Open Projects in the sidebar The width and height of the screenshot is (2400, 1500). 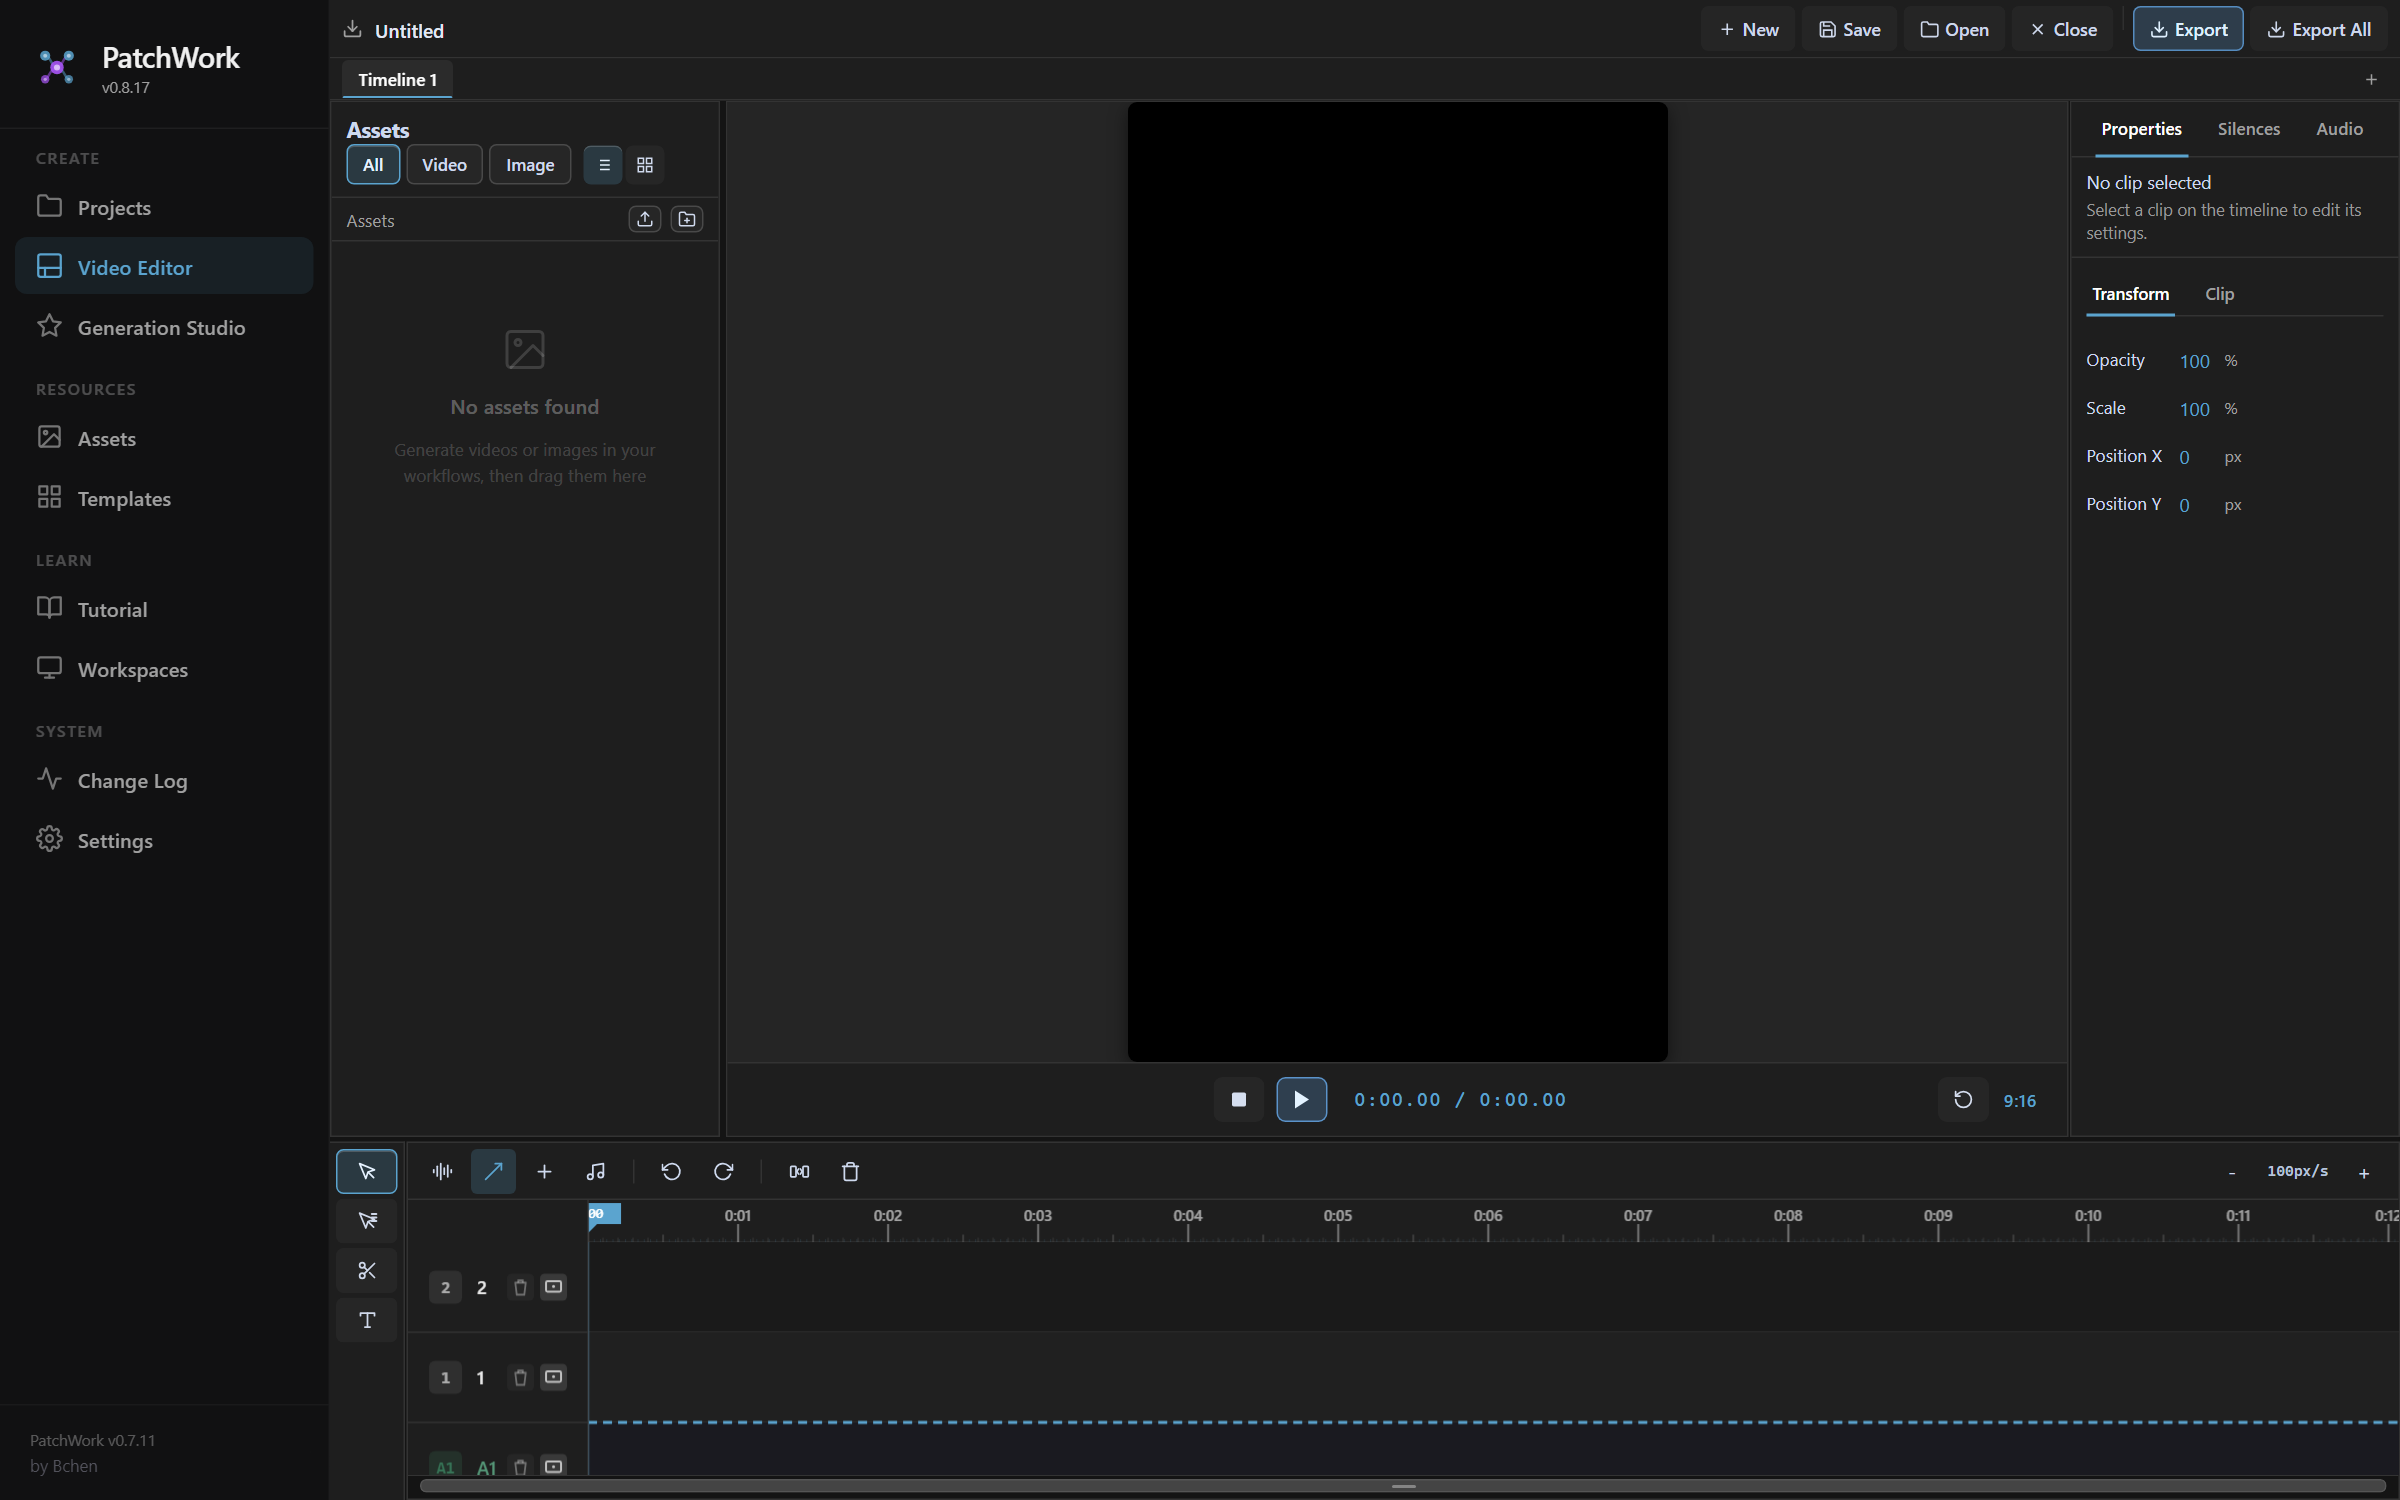(x=164, y=207)
